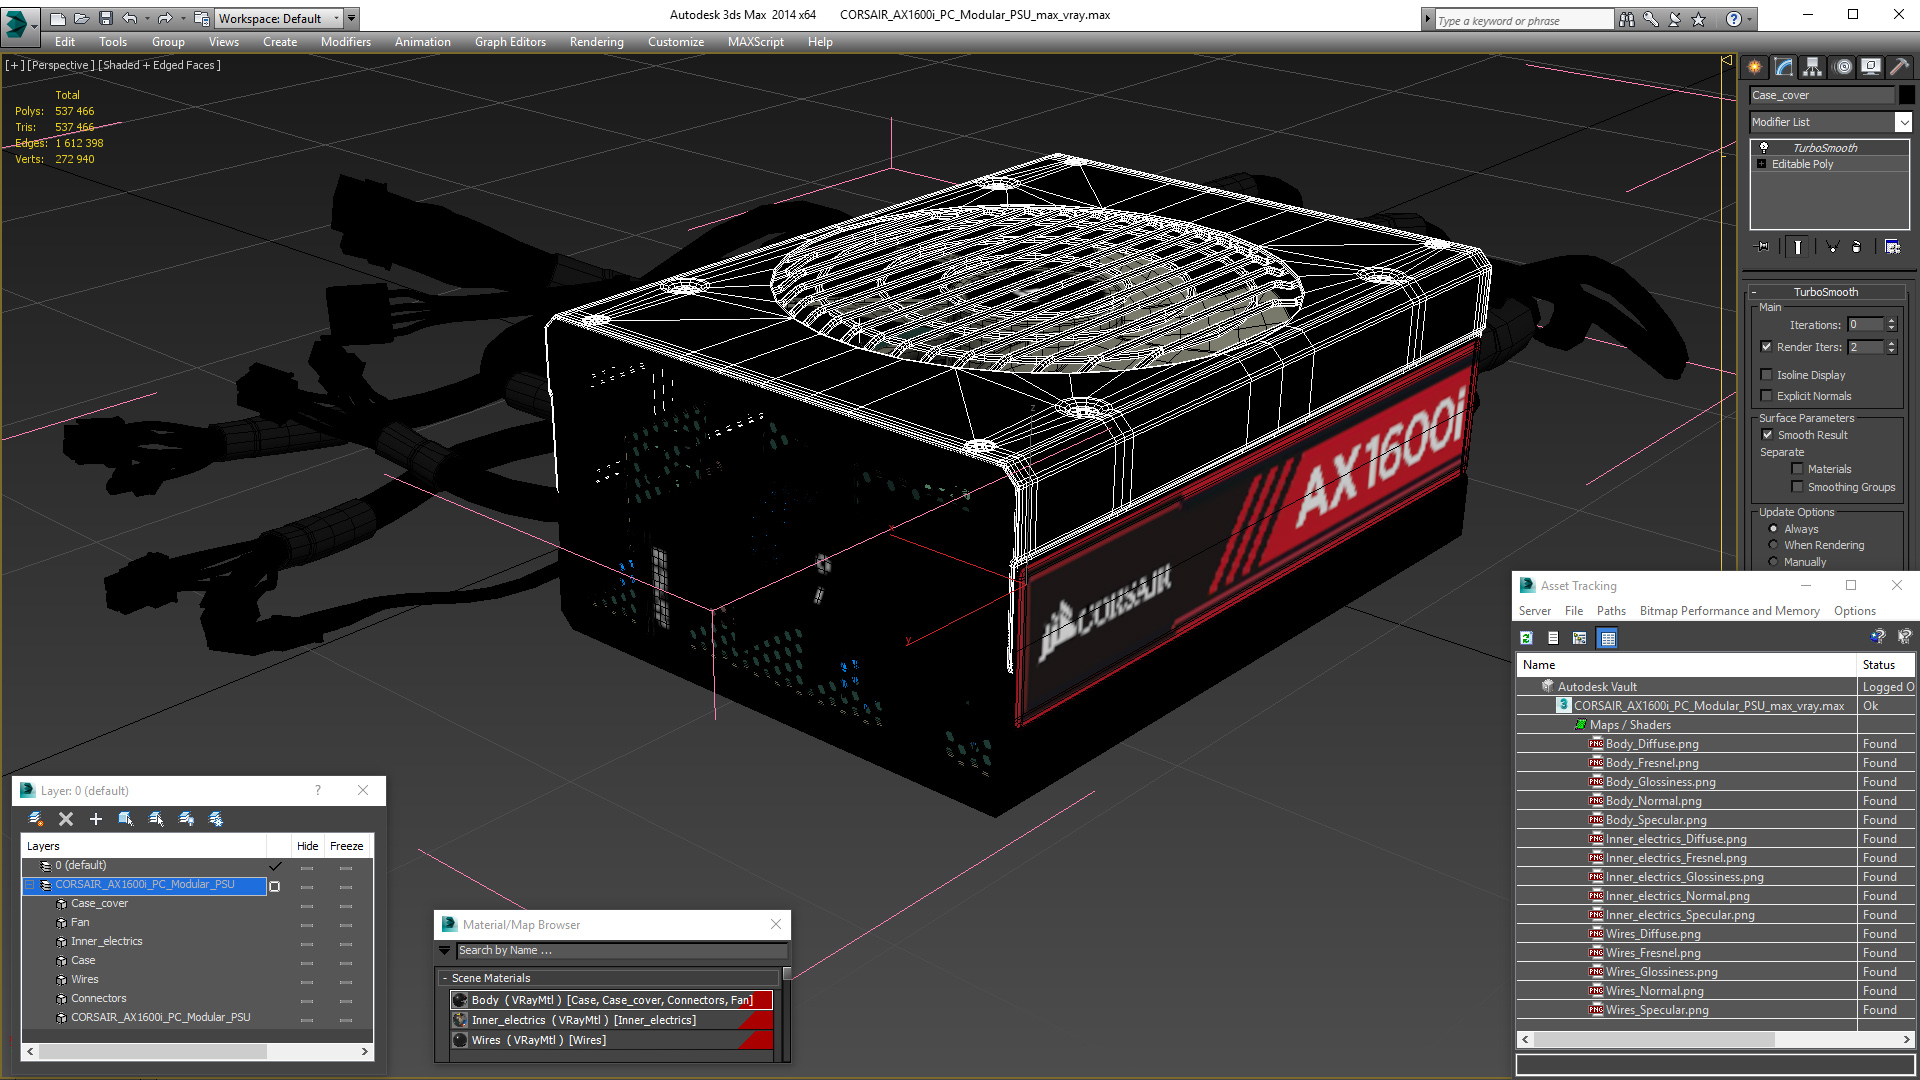
Task: Check Separate by Materials checkbox
Action: pos(1797,469)
